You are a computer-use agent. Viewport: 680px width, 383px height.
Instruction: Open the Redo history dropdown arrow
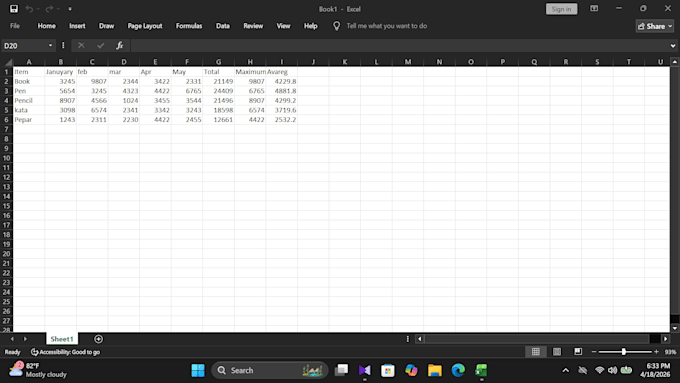(58, 9)
